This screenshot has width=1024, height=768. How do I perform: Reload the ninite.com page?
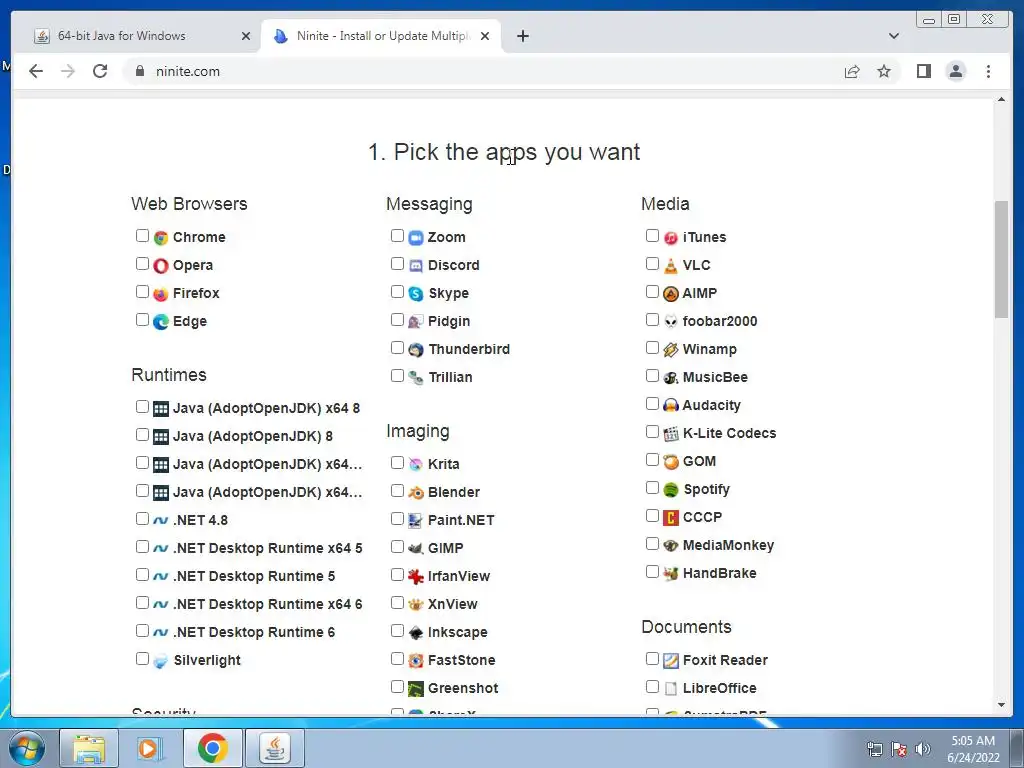click(100, 71)
